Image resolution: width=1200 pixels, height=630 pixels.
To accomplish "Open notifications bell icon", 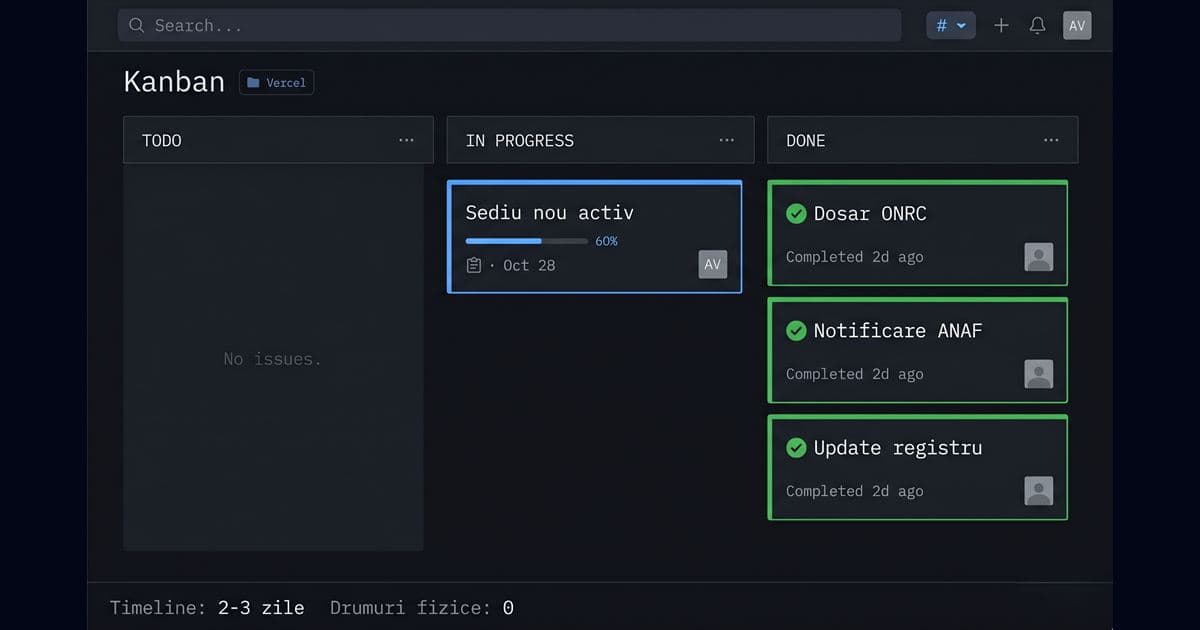I will (1037, 26).
